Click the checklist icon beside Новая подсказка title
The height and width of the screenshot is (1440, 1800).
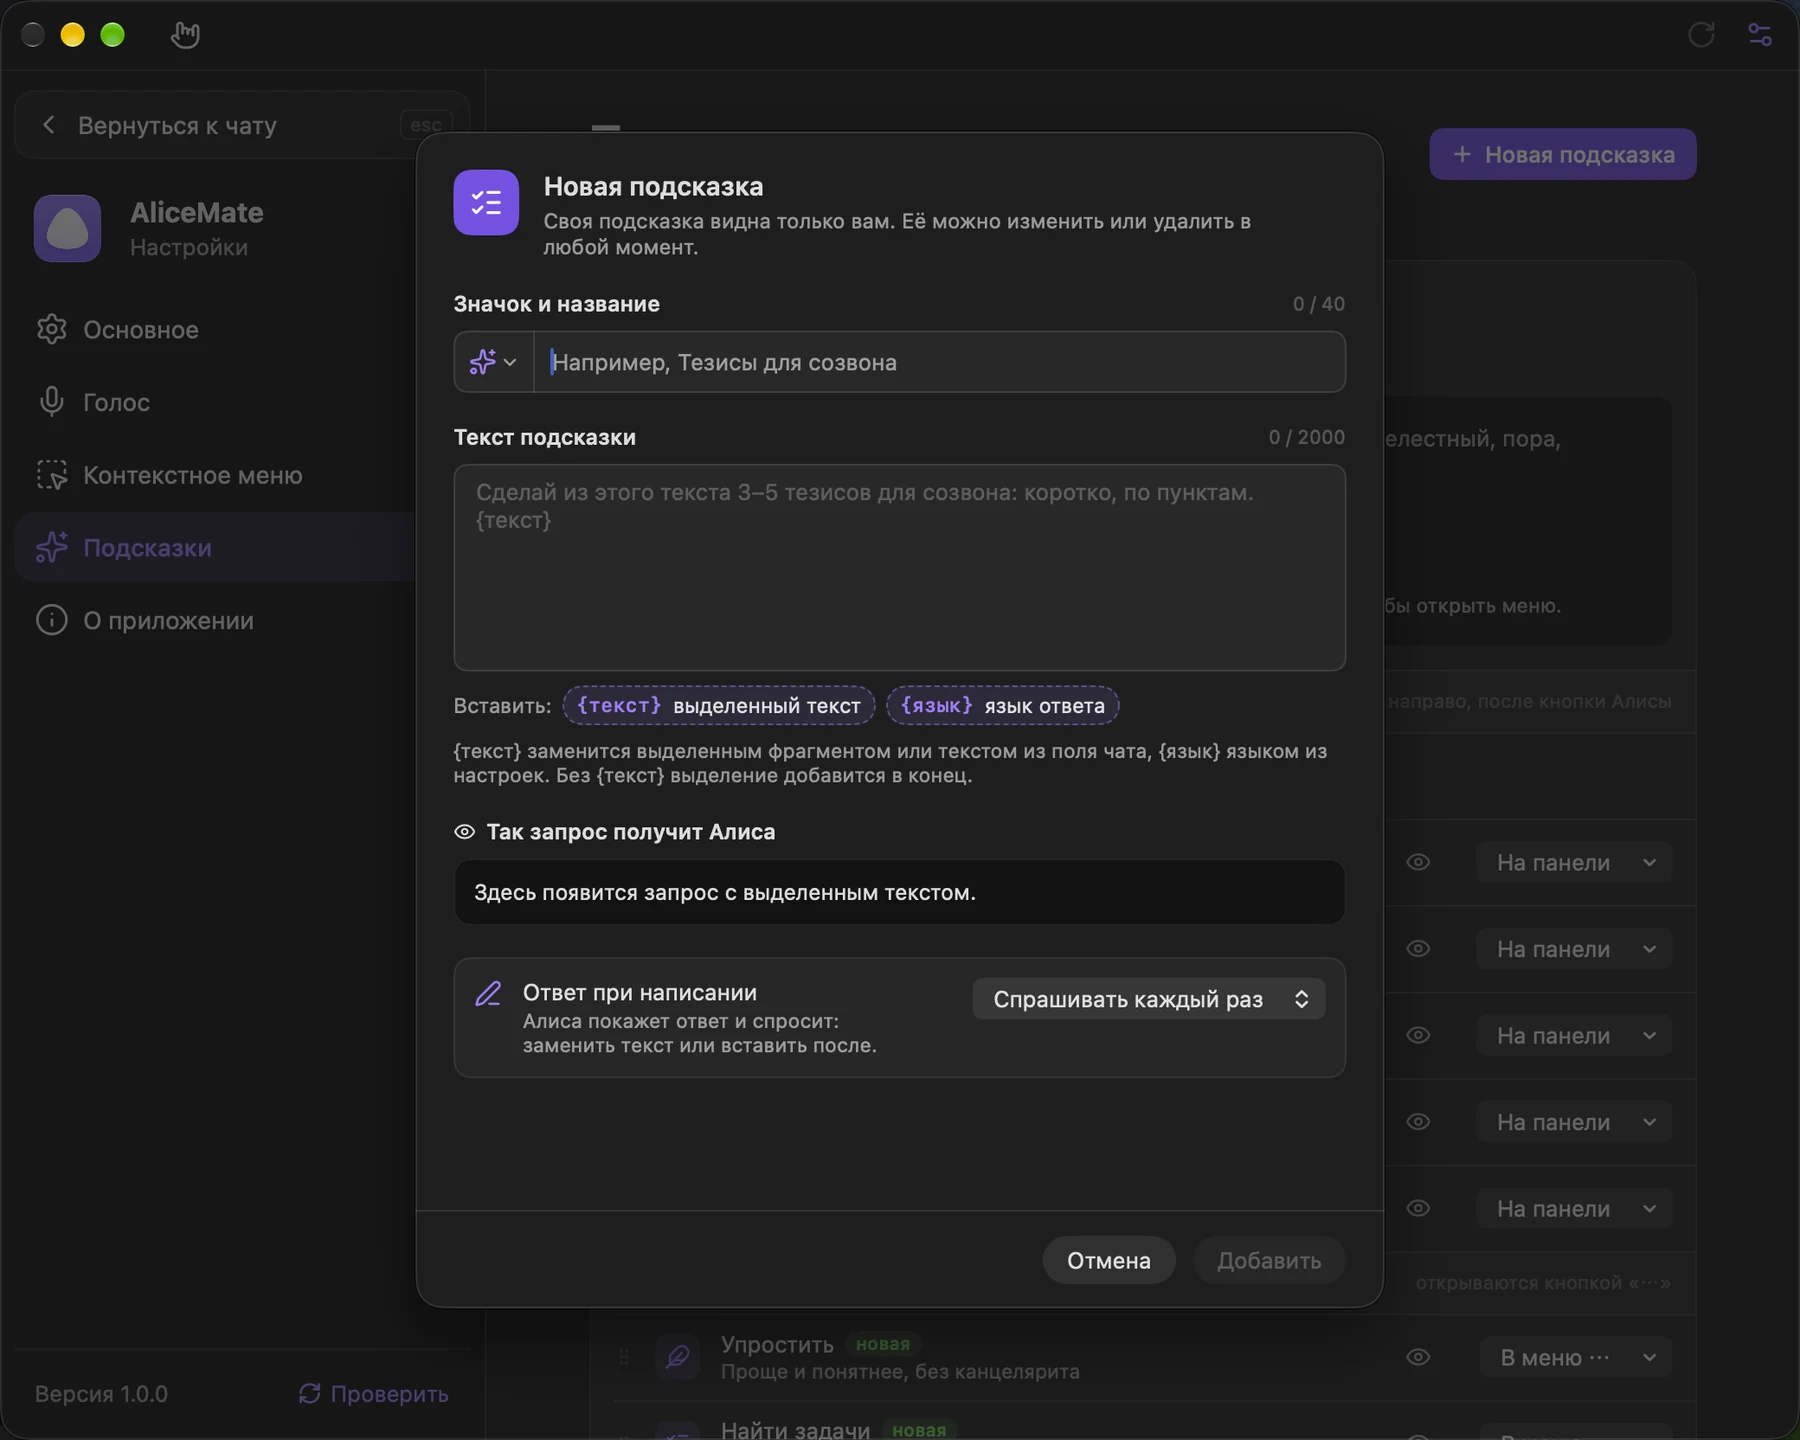[486, 202]
